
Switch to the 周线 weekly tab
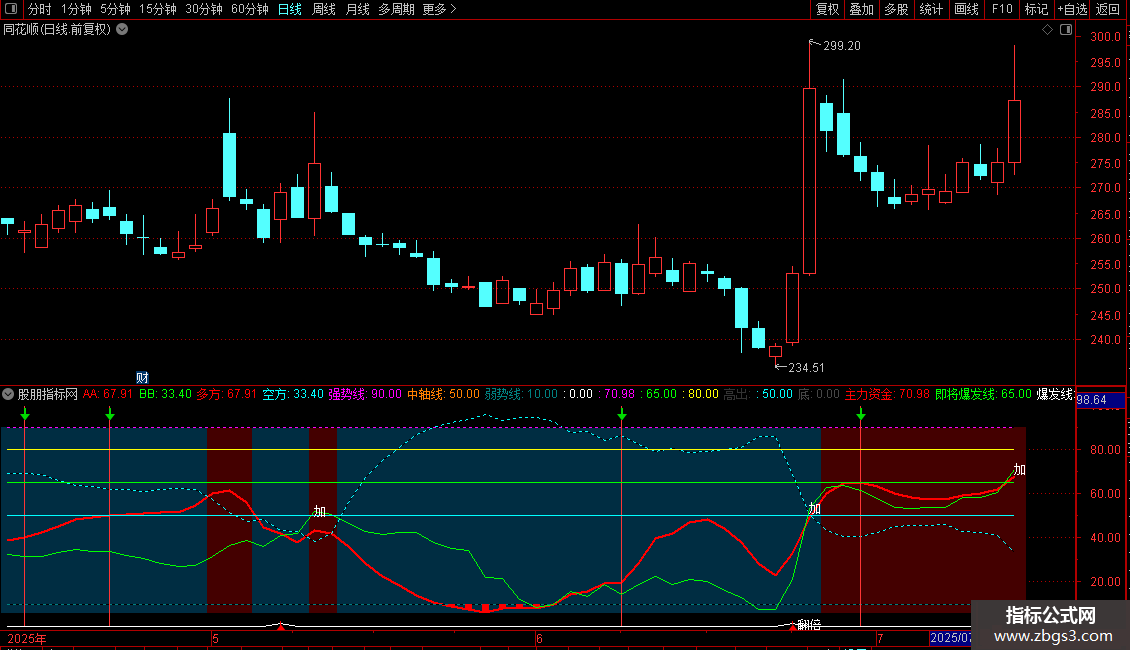click(x=324, y=9)
